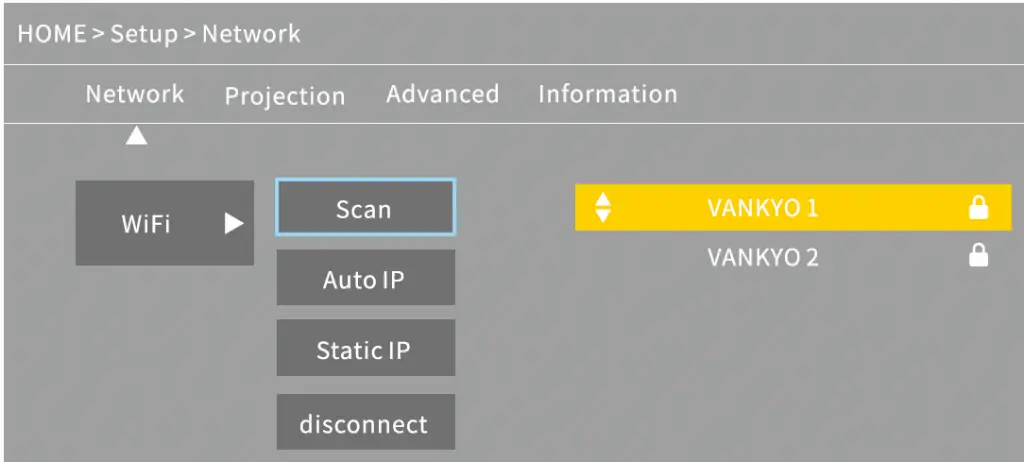Expand WiFi options using the right arrow

tap(234, 223)
